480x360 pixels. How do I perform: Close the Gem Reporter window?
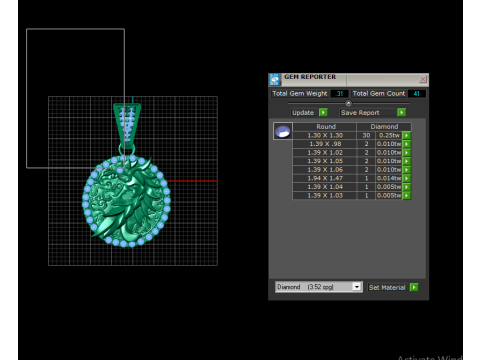click(423, 79)
